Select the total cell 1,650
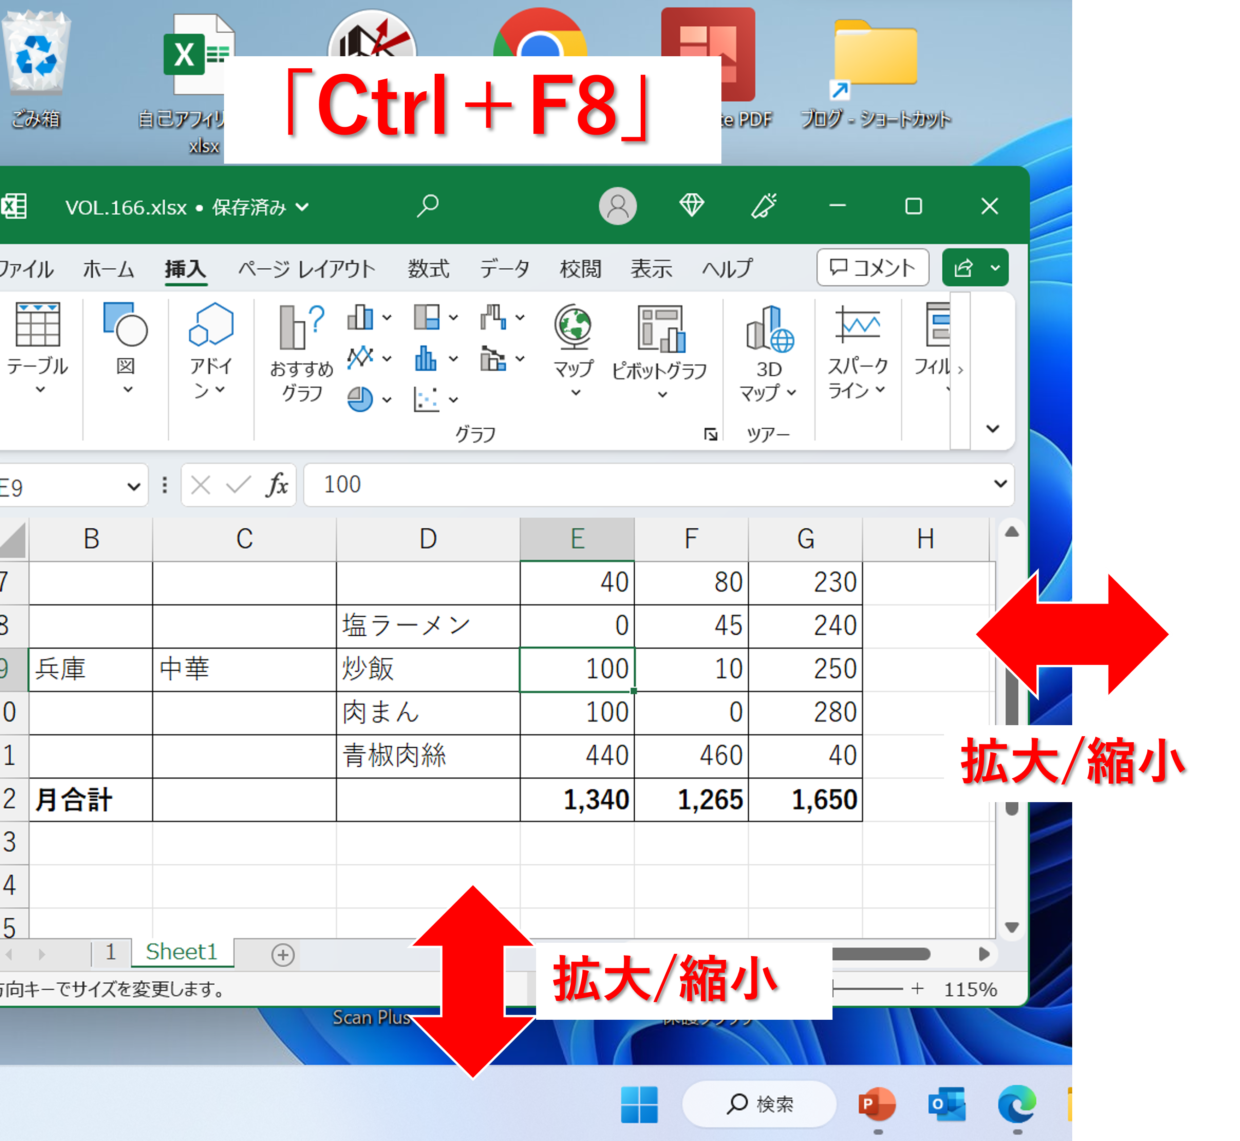This screenshot has width=1240, height=1141. (x=806, y=800)
